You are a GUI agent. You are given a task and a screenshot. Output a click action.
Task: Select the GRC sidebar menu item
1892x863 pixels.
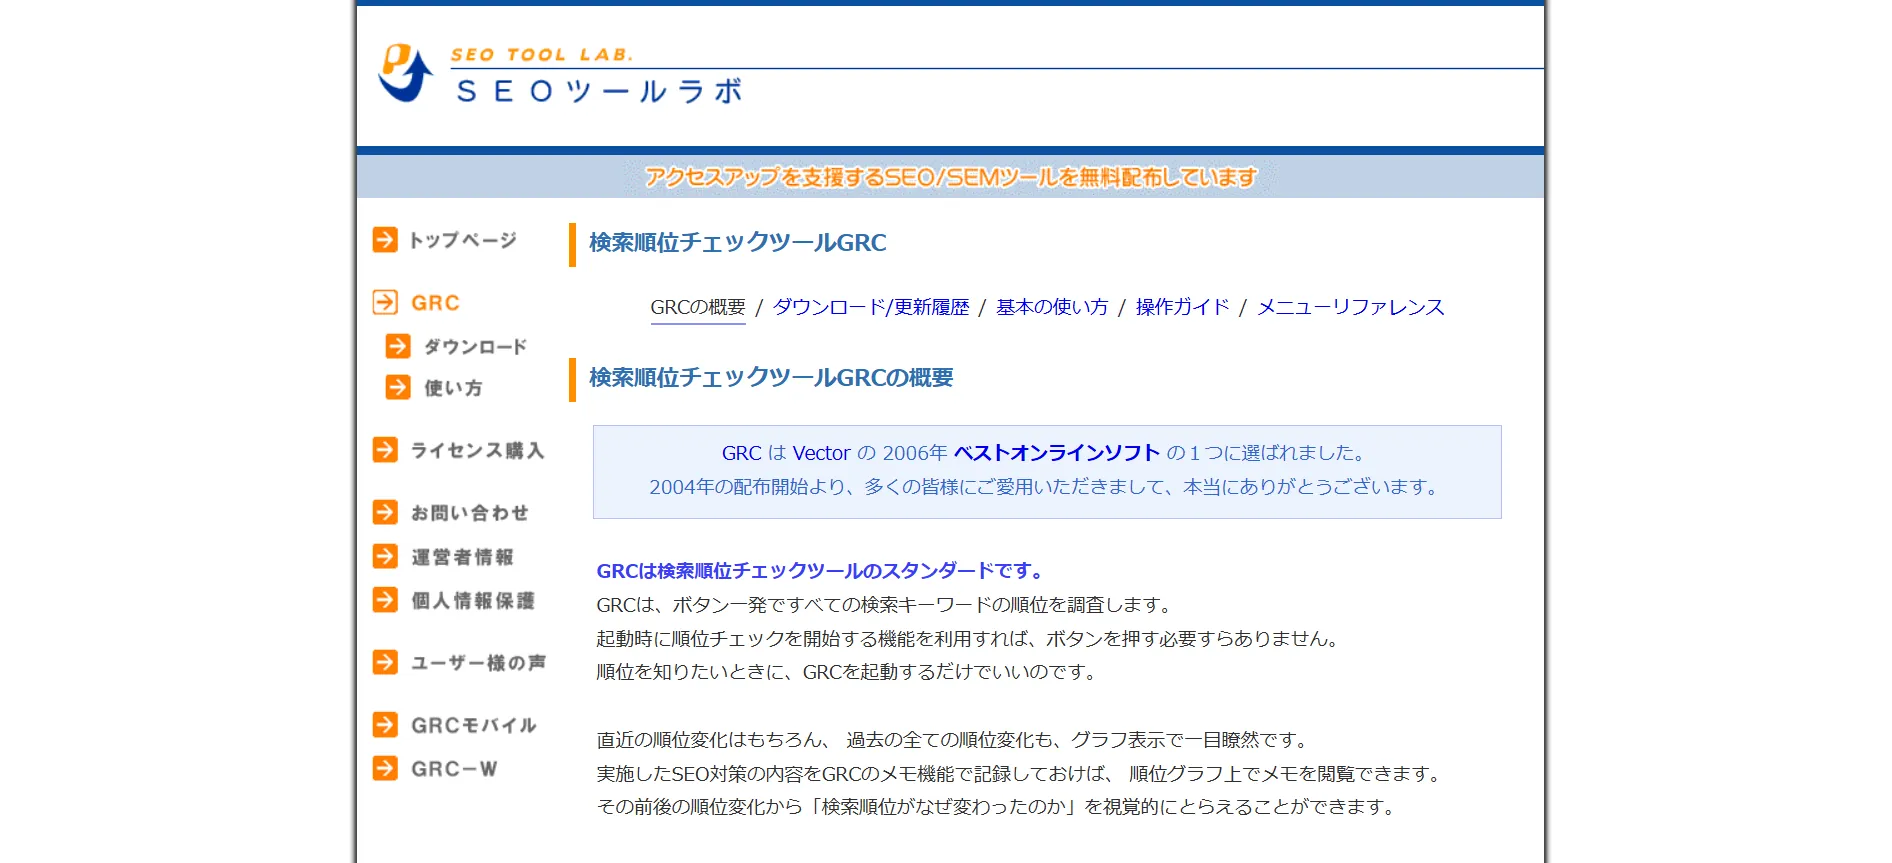pos(435,302)
